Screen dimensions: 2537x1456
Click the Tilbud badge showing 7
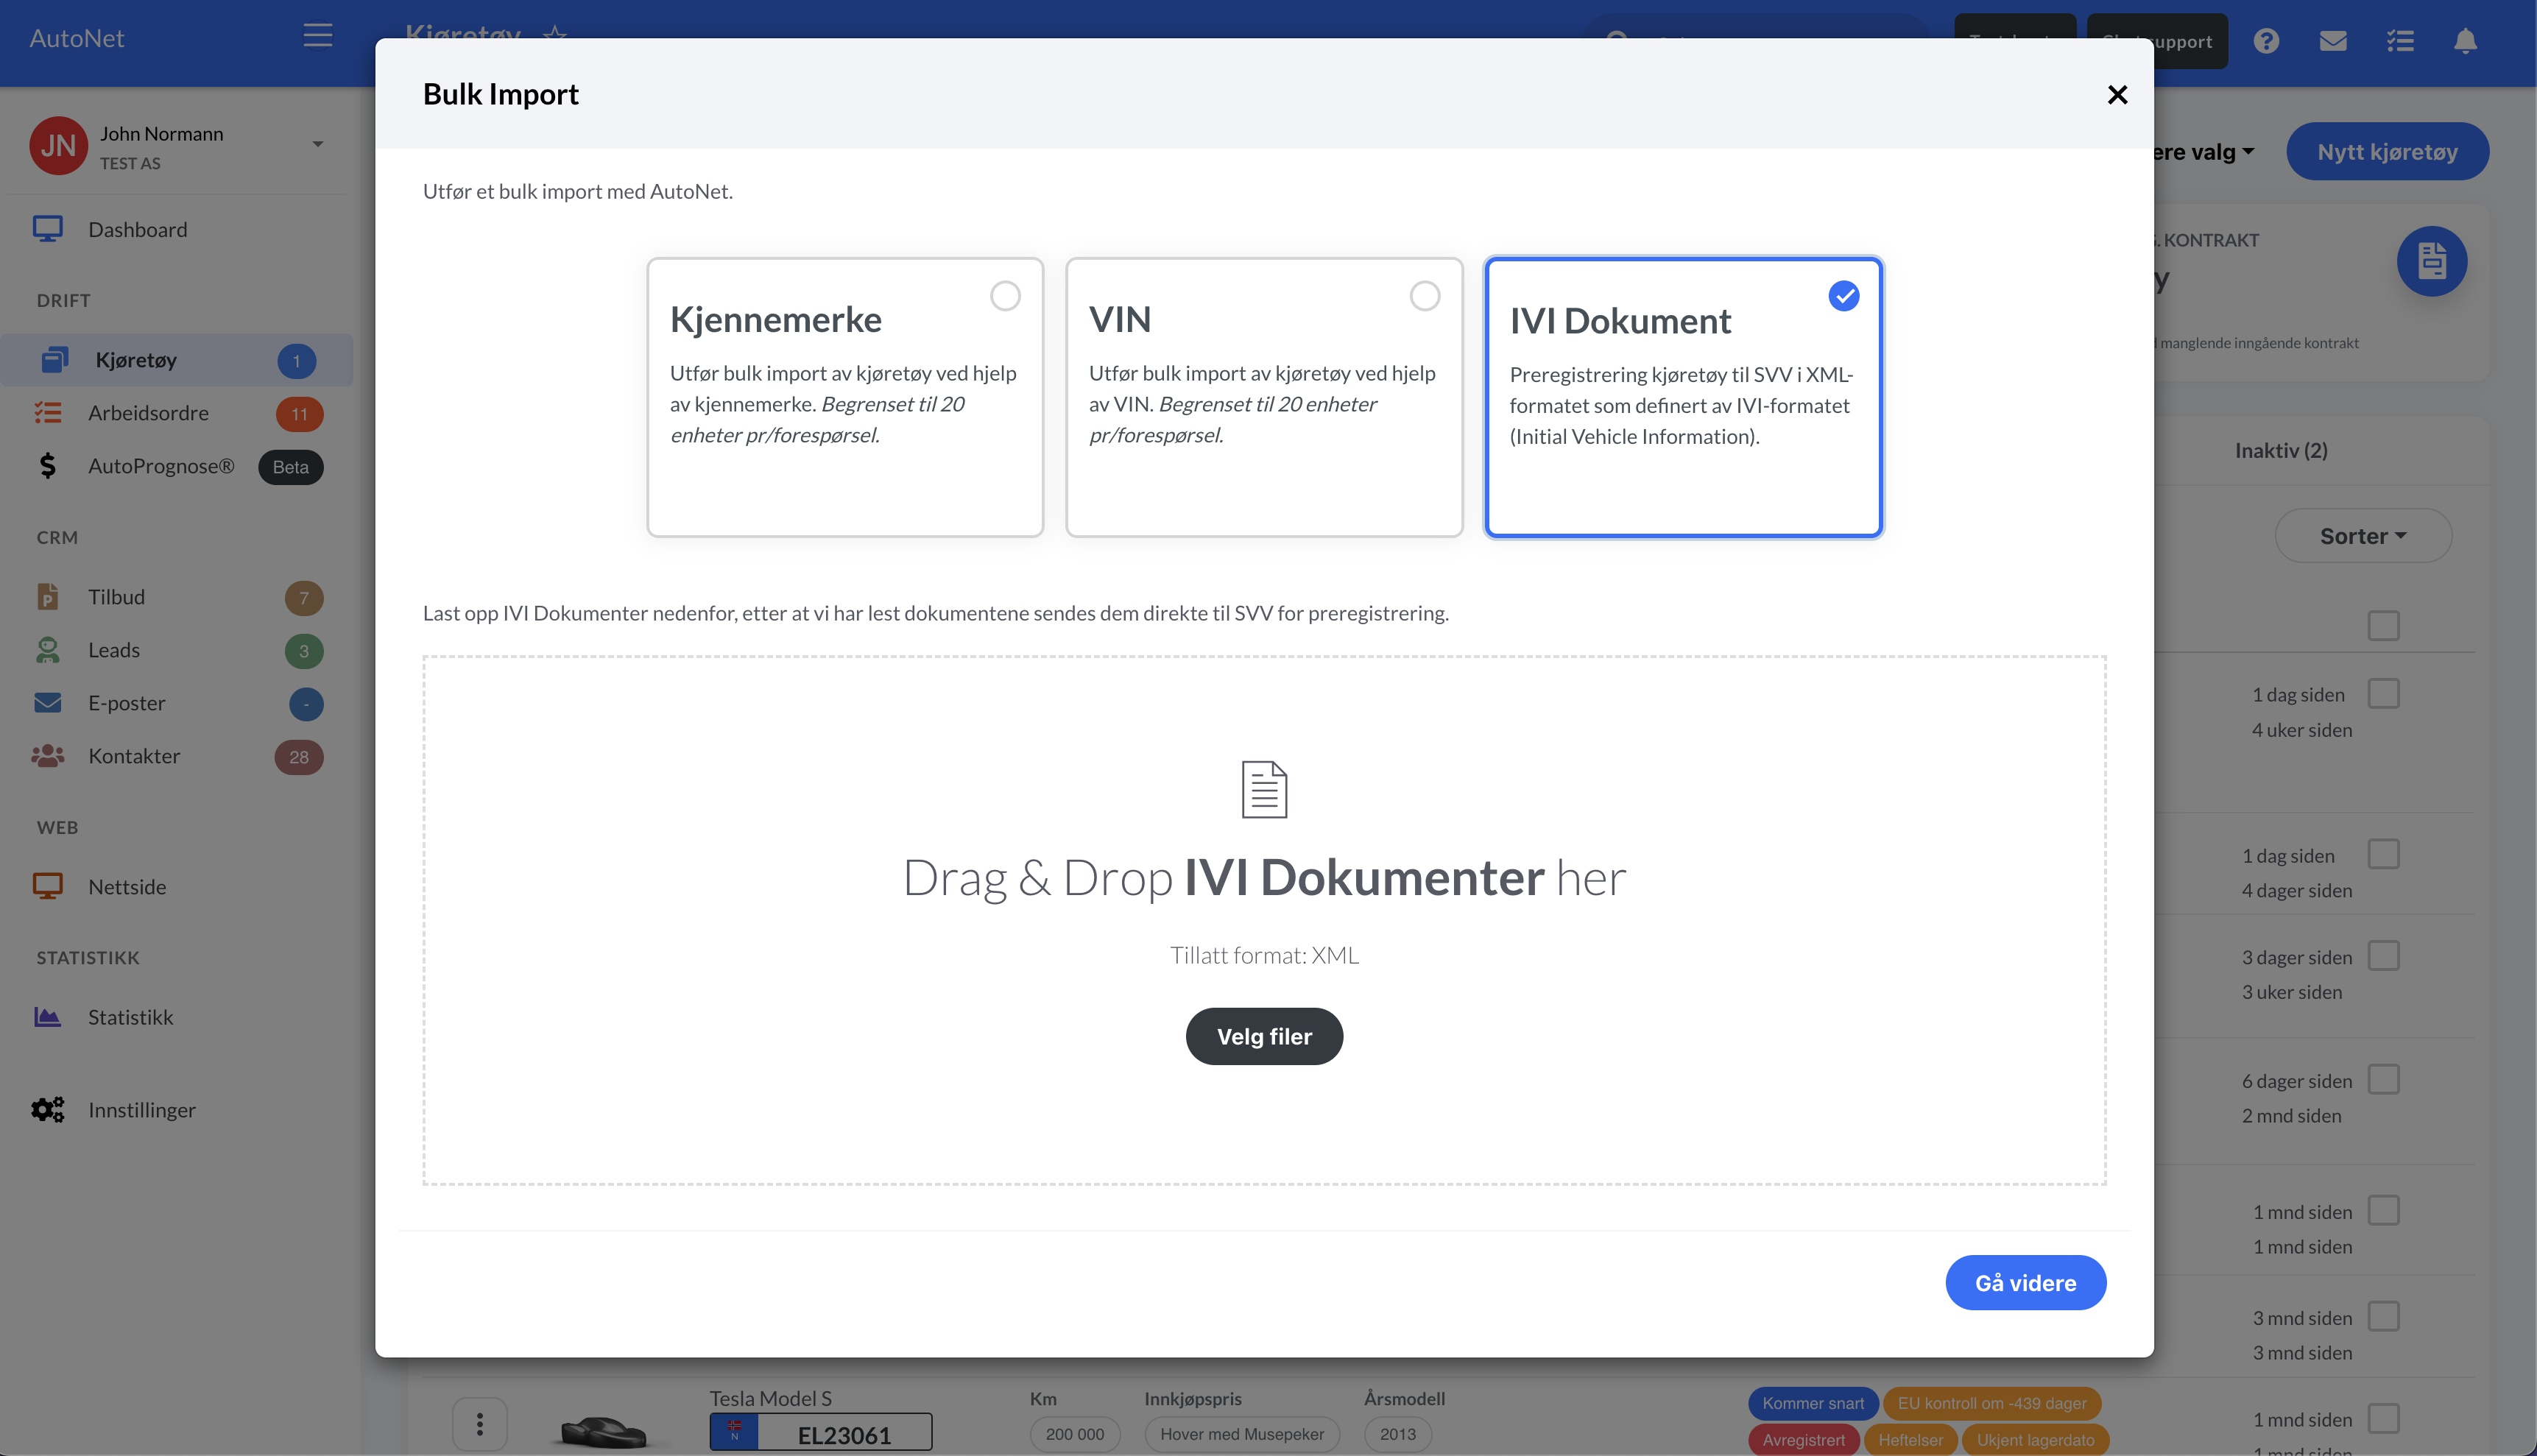pos(304,598)
